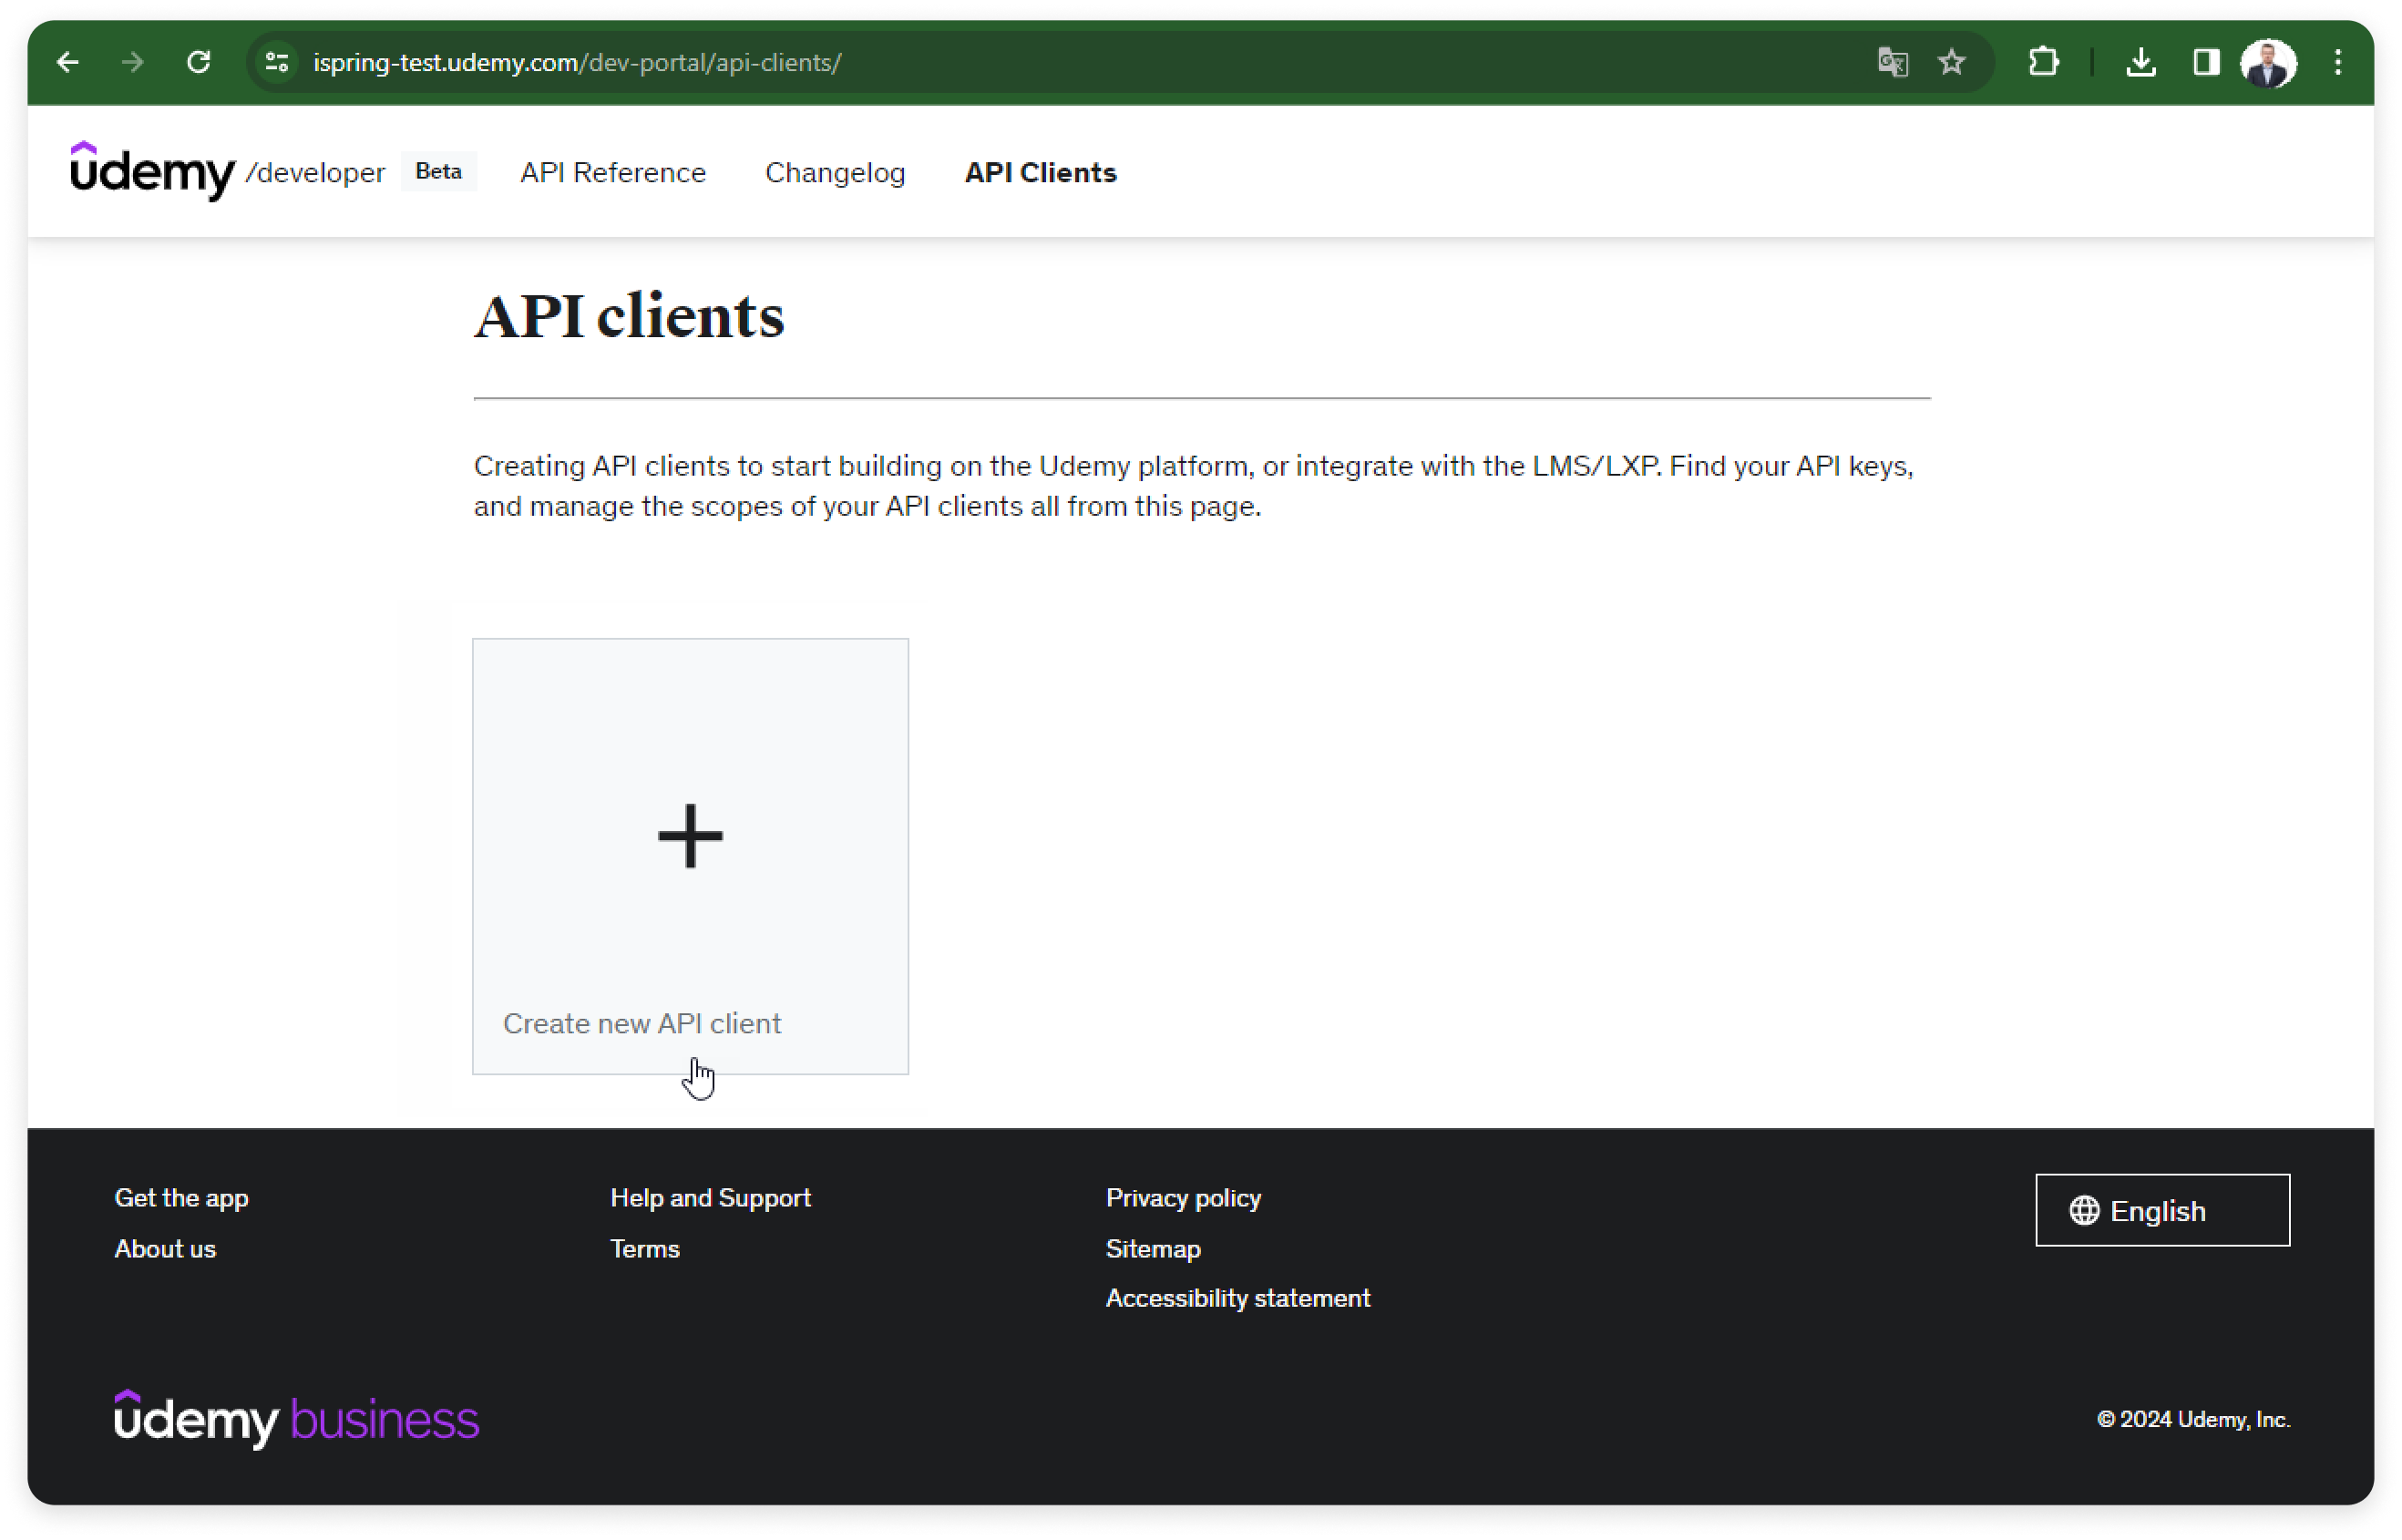2402x1540 pixels.
Task: Open the Chrome profile avatar
Action: click(x=2268, y=63)
